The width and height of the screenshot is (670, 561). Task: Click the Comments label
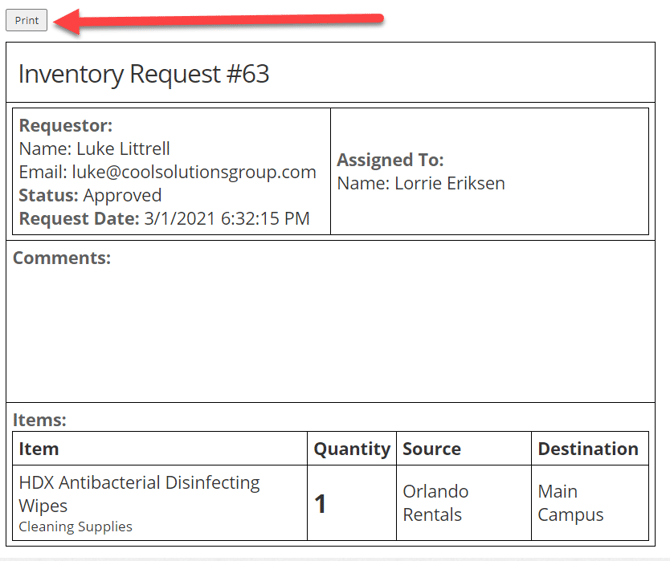[x=61, y=258]
